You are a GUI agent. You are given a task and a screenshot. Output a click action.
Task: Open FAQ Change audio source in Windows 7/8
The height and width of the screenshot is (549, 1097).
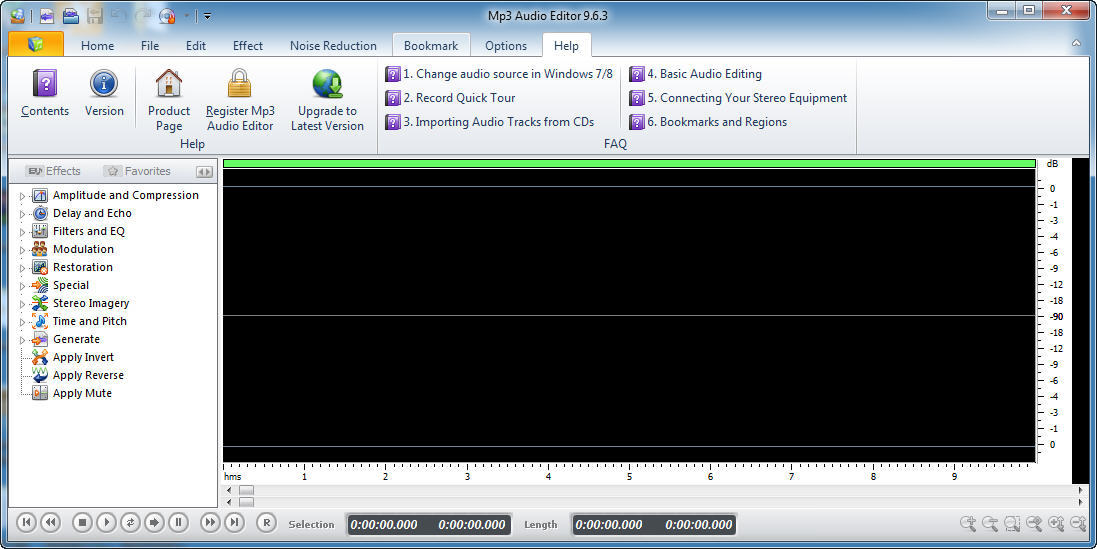500,74
